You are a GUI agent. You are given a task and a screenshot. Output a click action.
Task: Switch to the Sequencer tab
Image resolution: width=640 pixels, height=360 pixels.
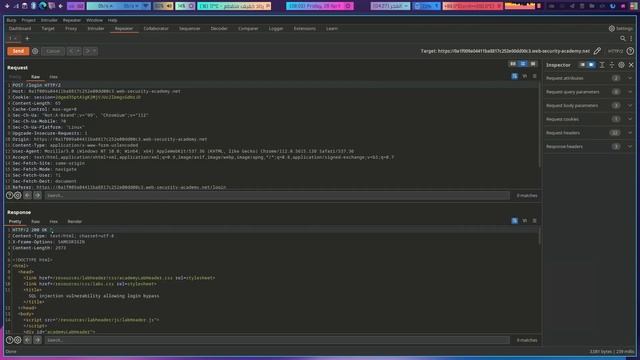click(x=189, y=29)
